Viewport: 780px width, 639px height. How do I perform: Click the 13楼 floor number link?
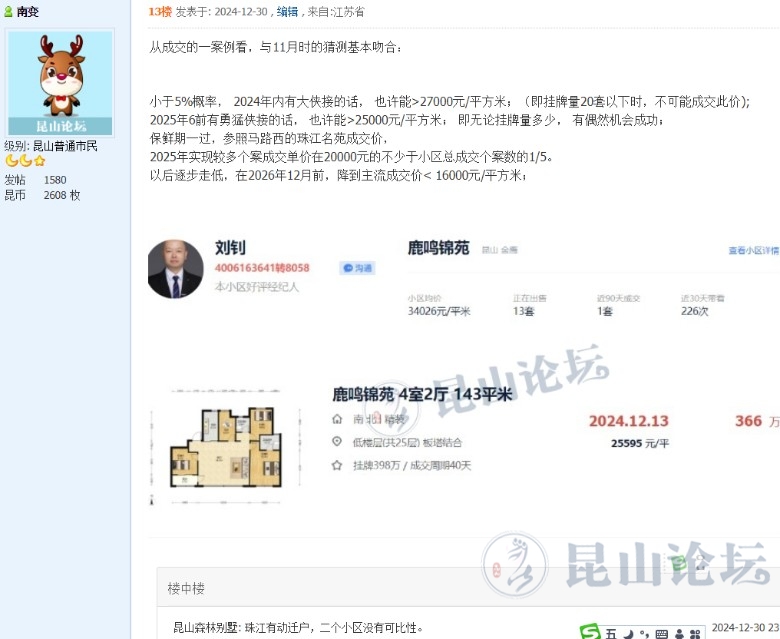point(159,11)
